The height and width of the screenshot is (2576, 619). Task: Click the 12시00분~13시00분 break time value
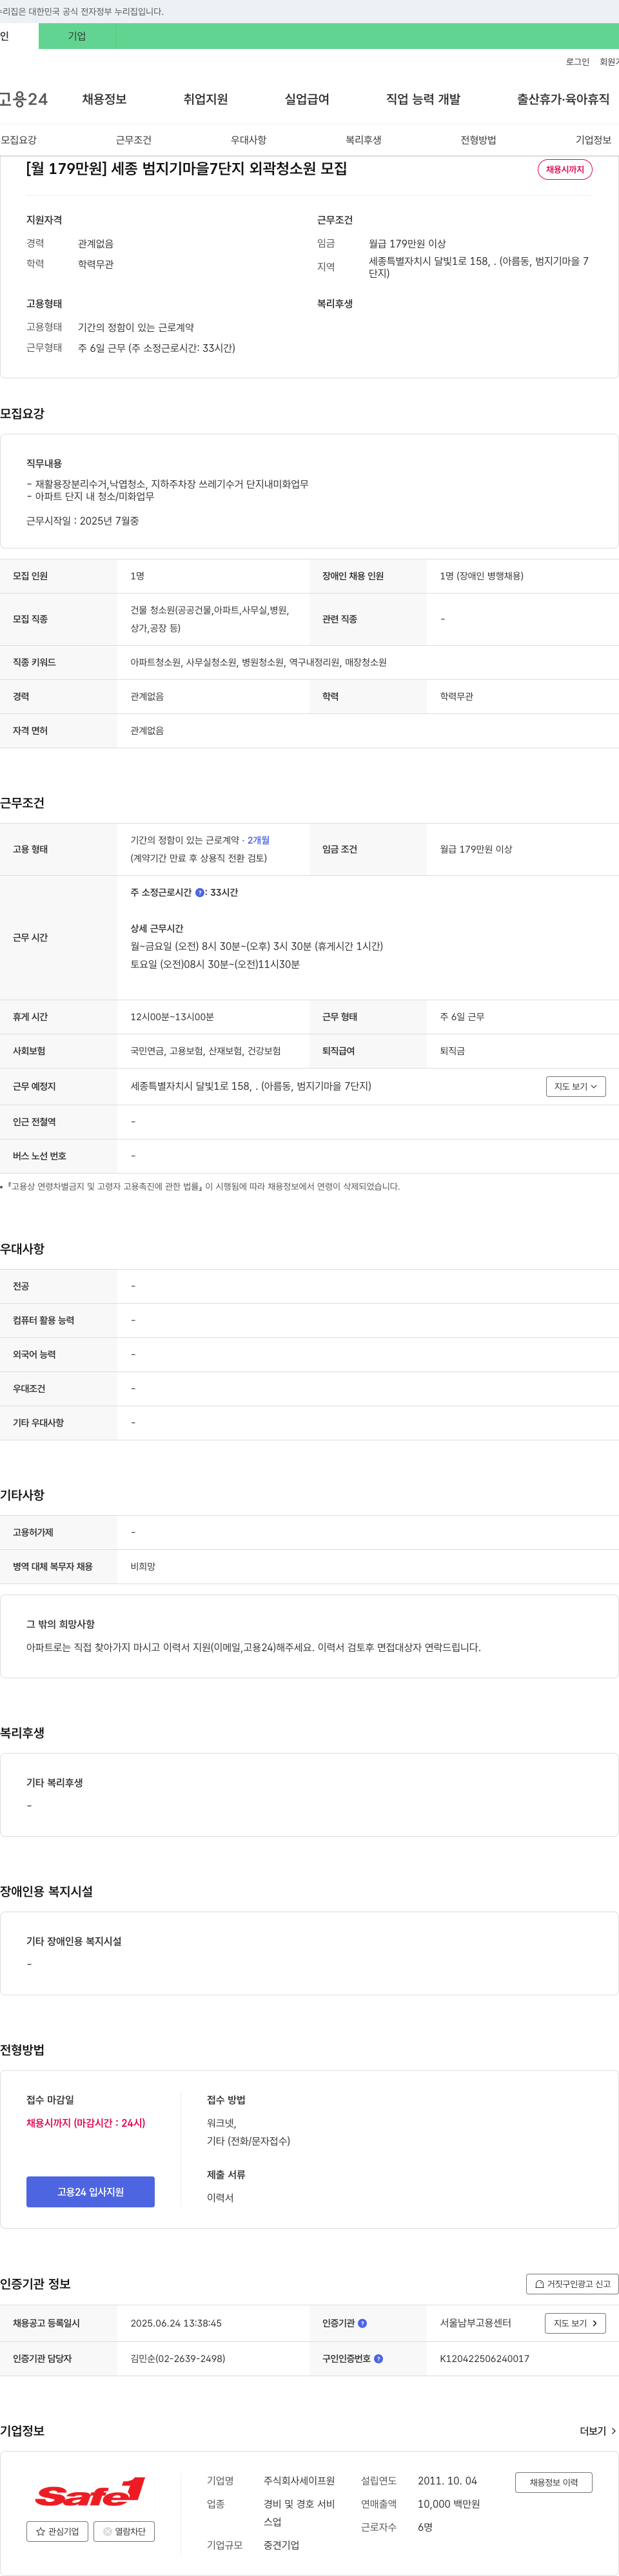(172, 1017)
